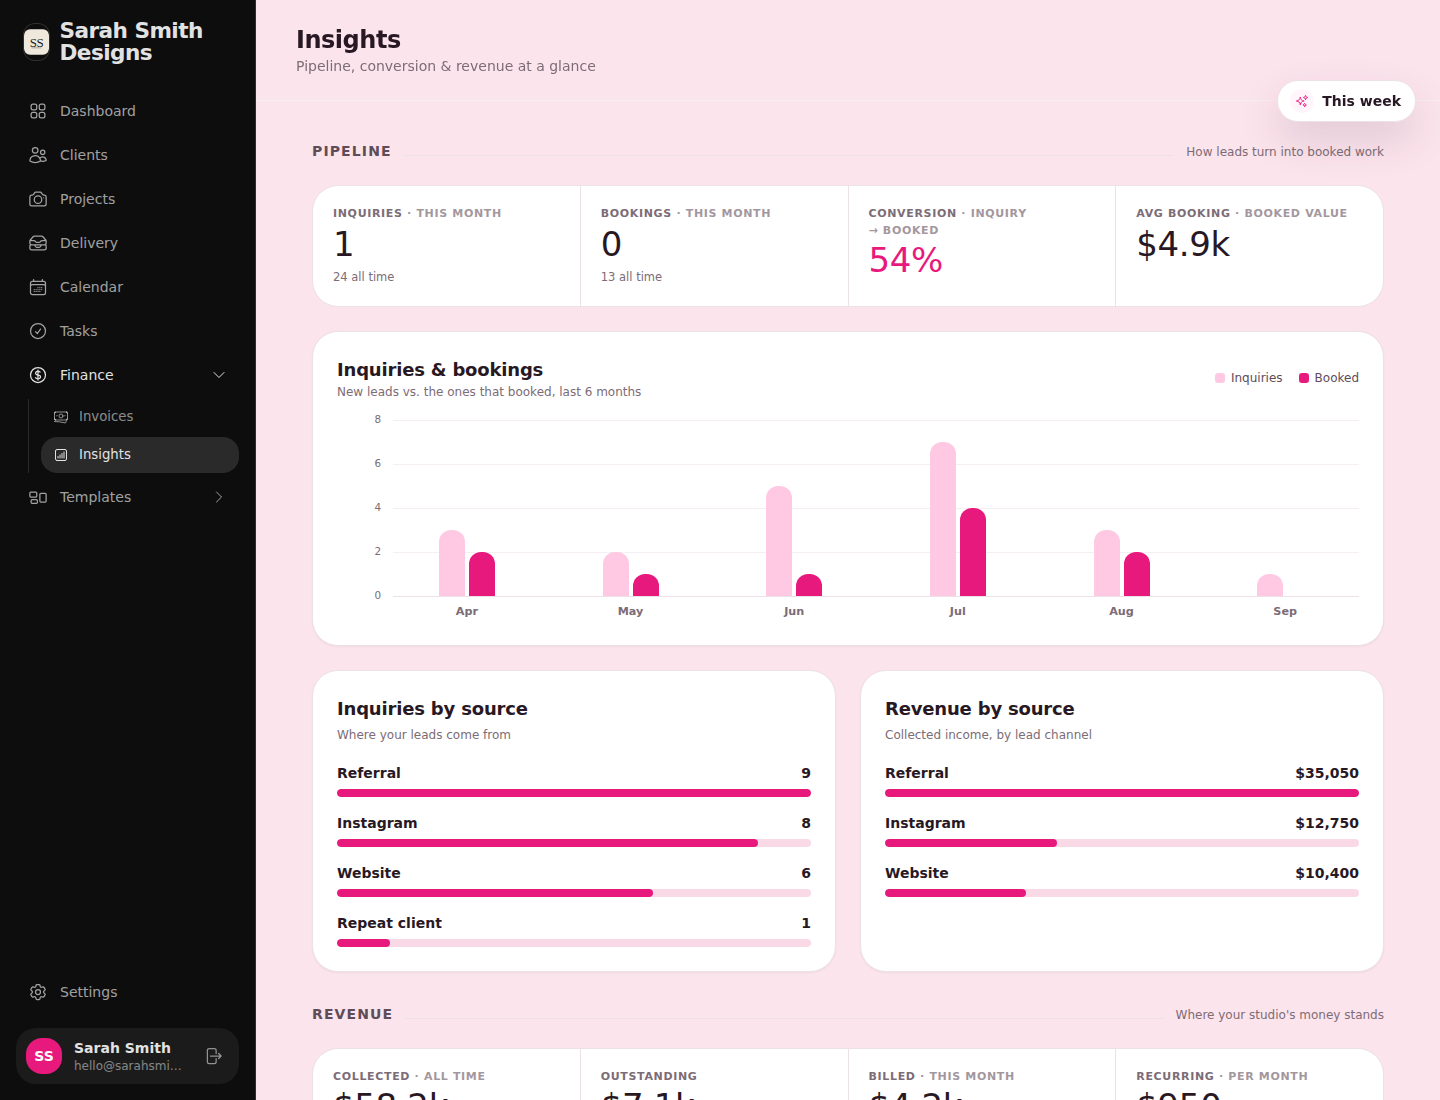The image size is (1440, 1100).
Task: Click the Finance dollar icon
Action: point(38,375)
